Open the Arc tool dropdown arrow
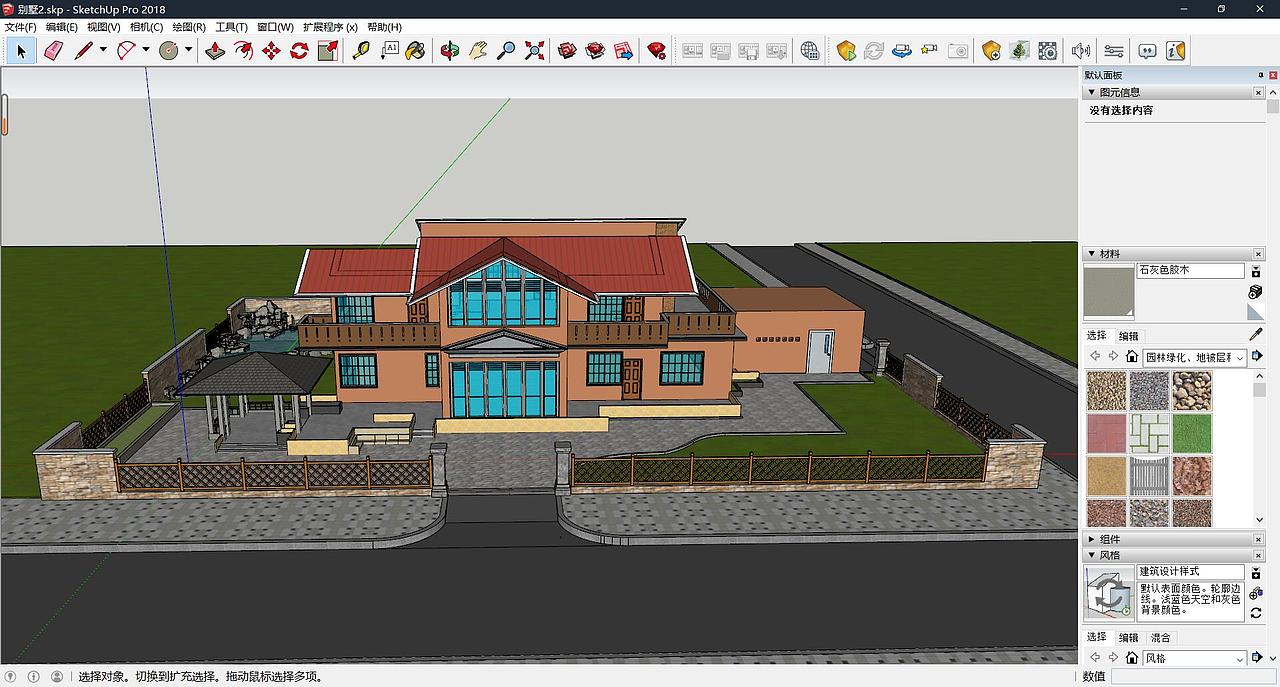The width and height of the screenshot is (1280, 687). pos(145,50)
